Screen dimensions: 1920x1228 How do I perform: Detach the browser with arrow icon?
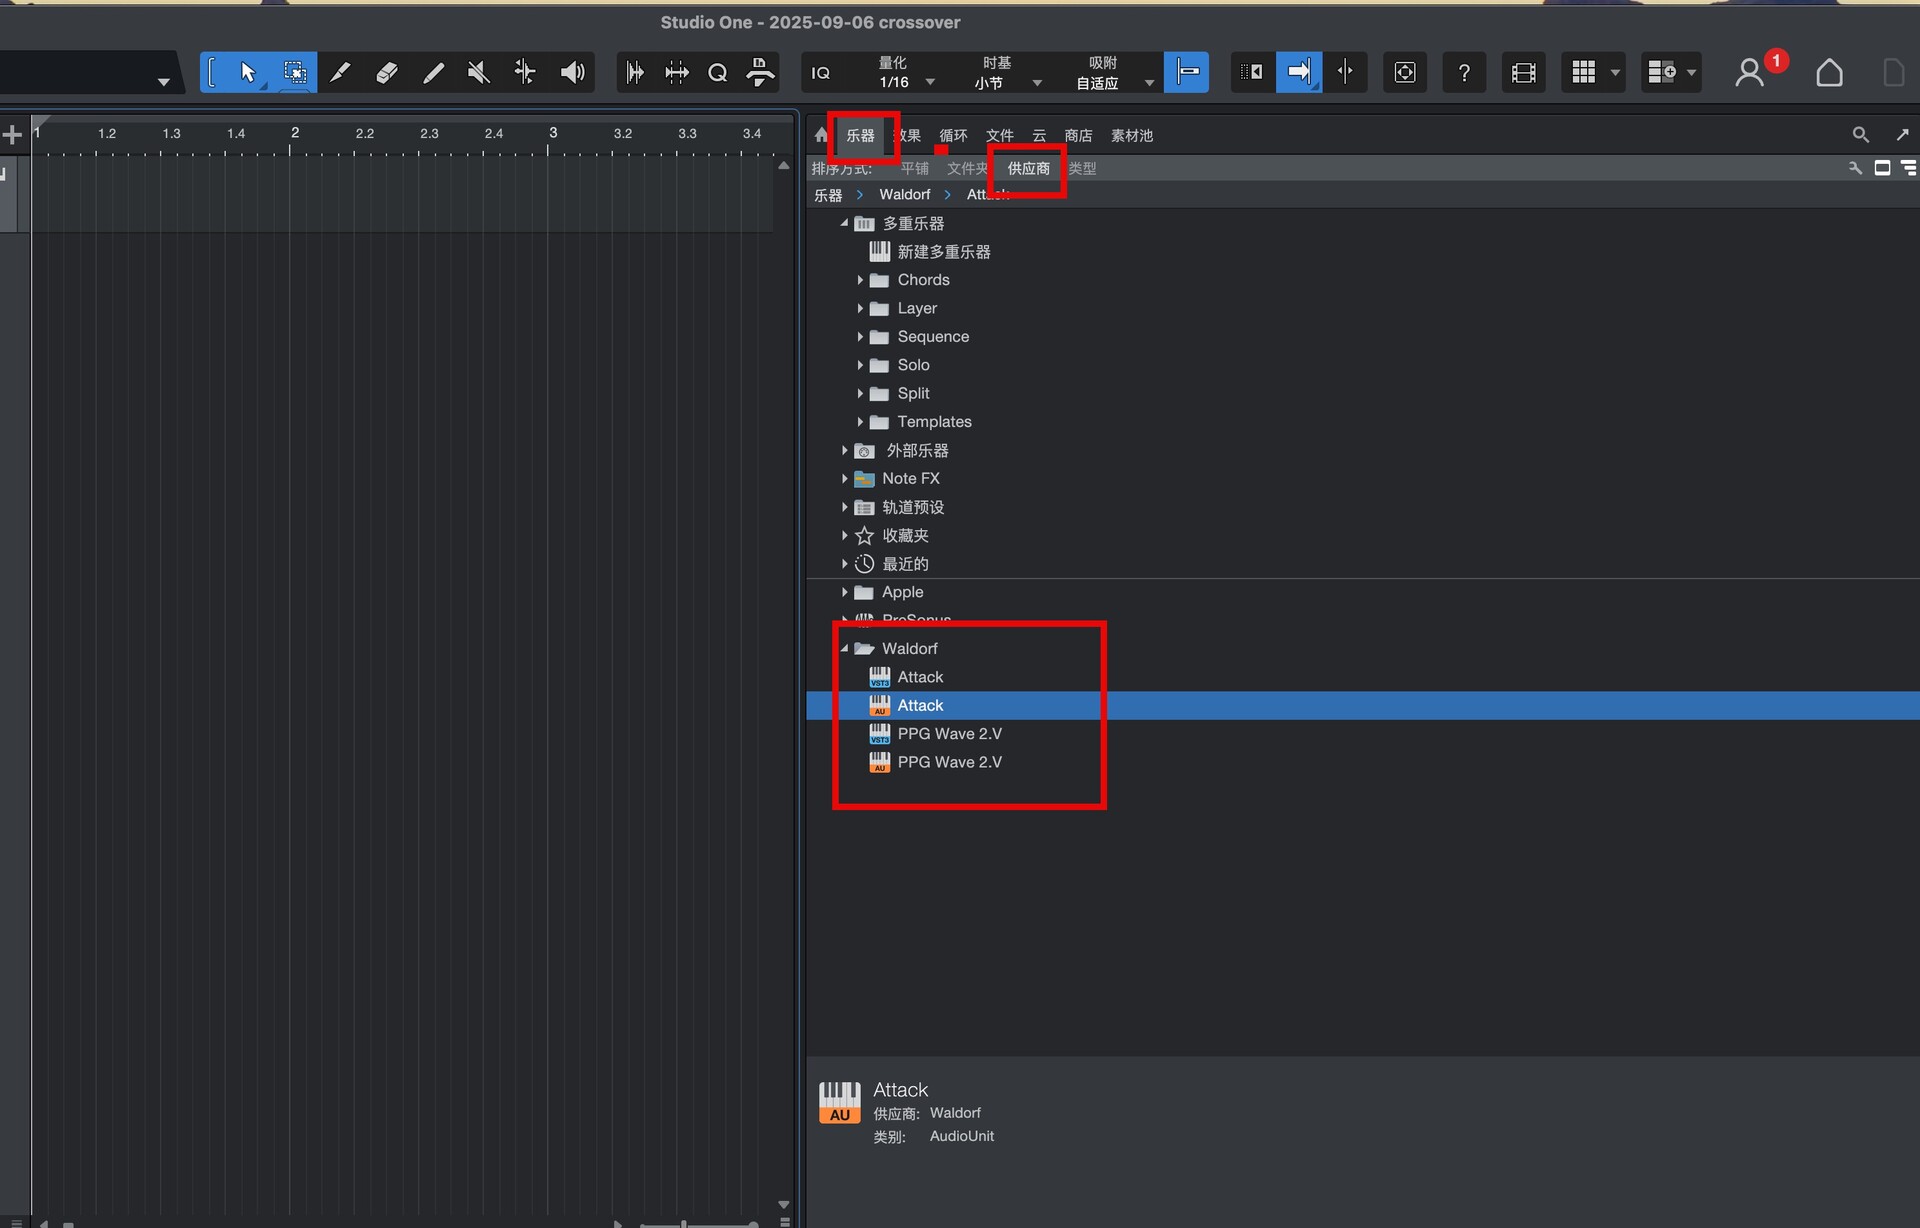tap(1902, 134)
